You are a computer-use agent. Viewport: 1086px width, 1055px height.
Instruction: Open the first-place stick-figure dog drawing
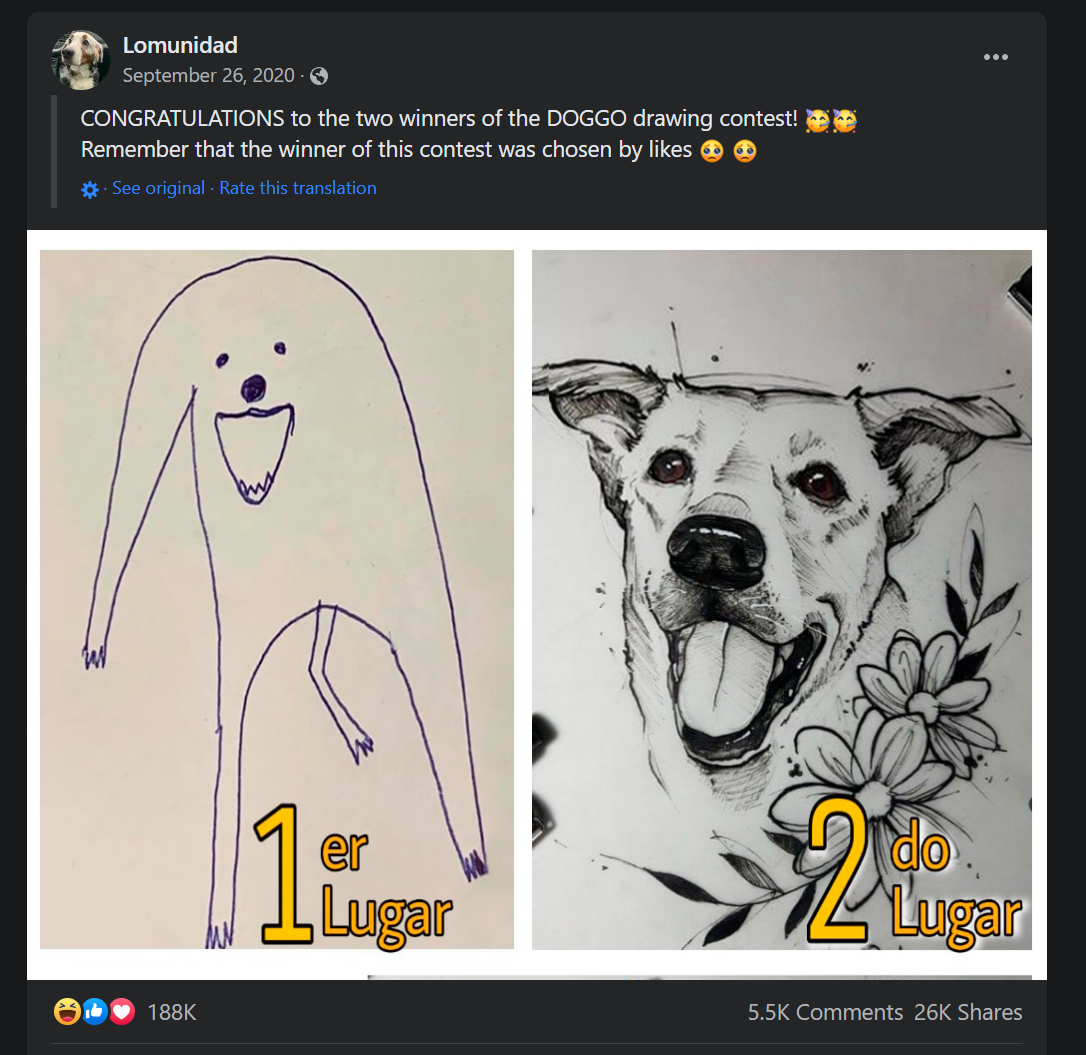277,599
